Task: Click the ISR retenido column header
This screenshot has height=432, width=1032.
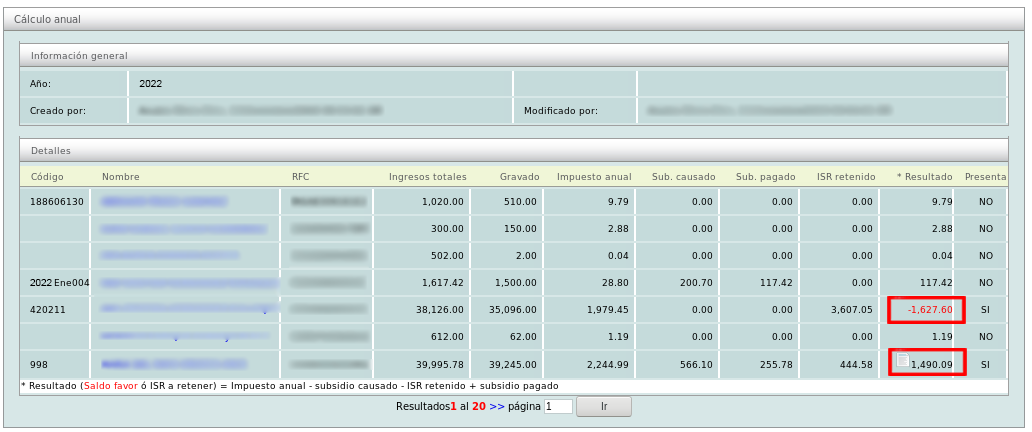Action: (845, 177)
